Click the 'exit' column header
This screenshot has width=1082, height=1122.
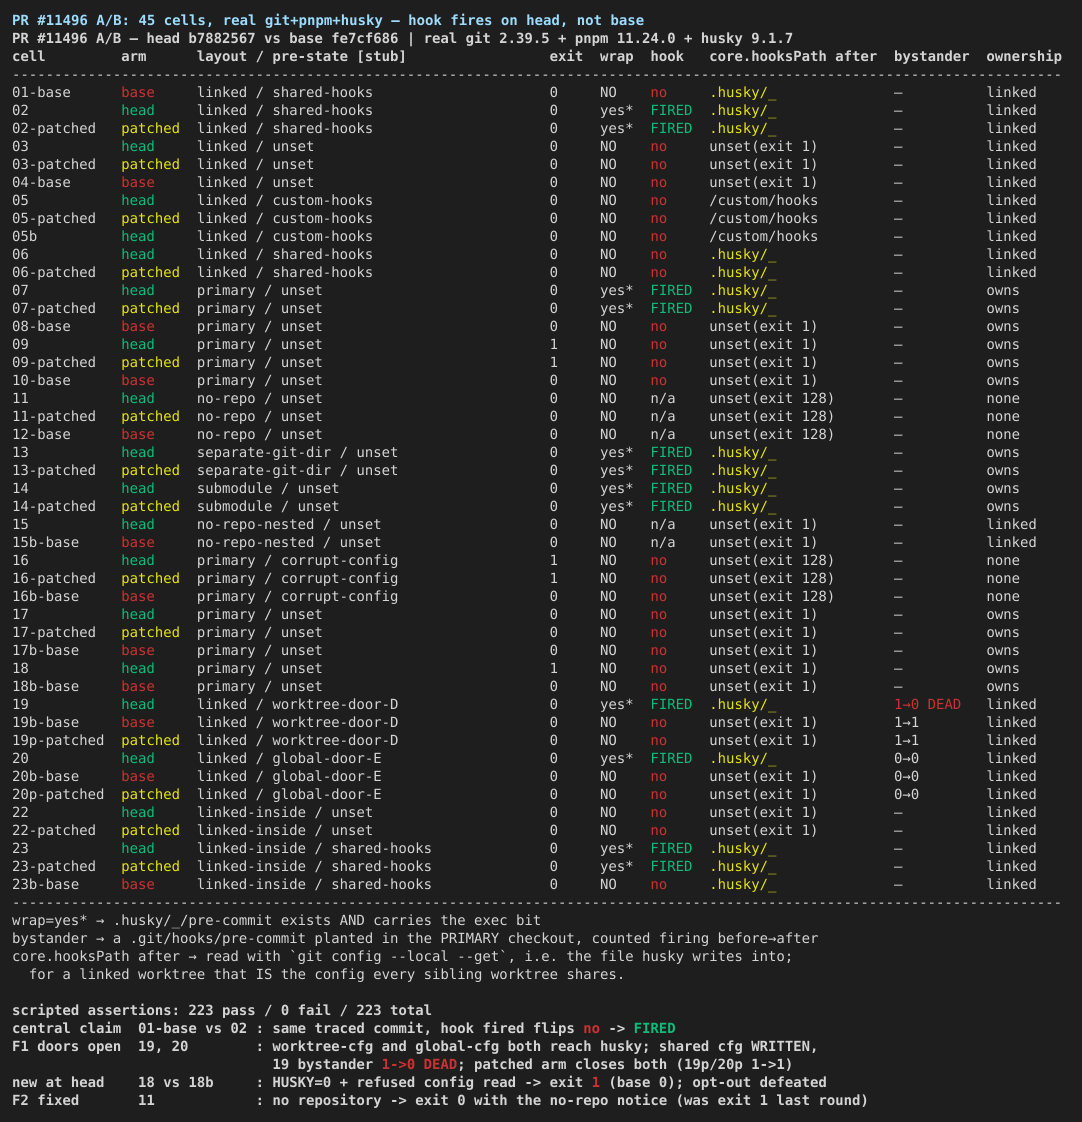click(566, 56)
